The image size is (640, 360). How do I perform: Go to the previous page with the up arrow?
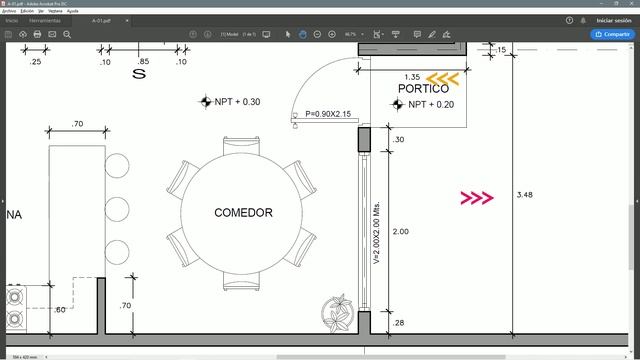193,35
